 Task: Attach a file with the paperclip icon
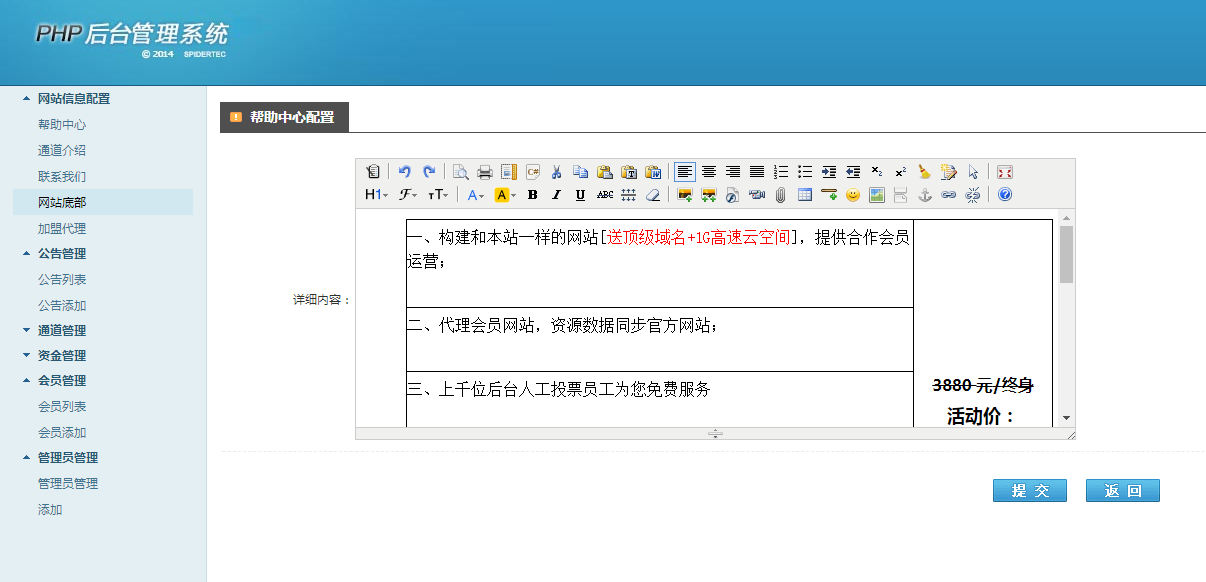[781, 194]
